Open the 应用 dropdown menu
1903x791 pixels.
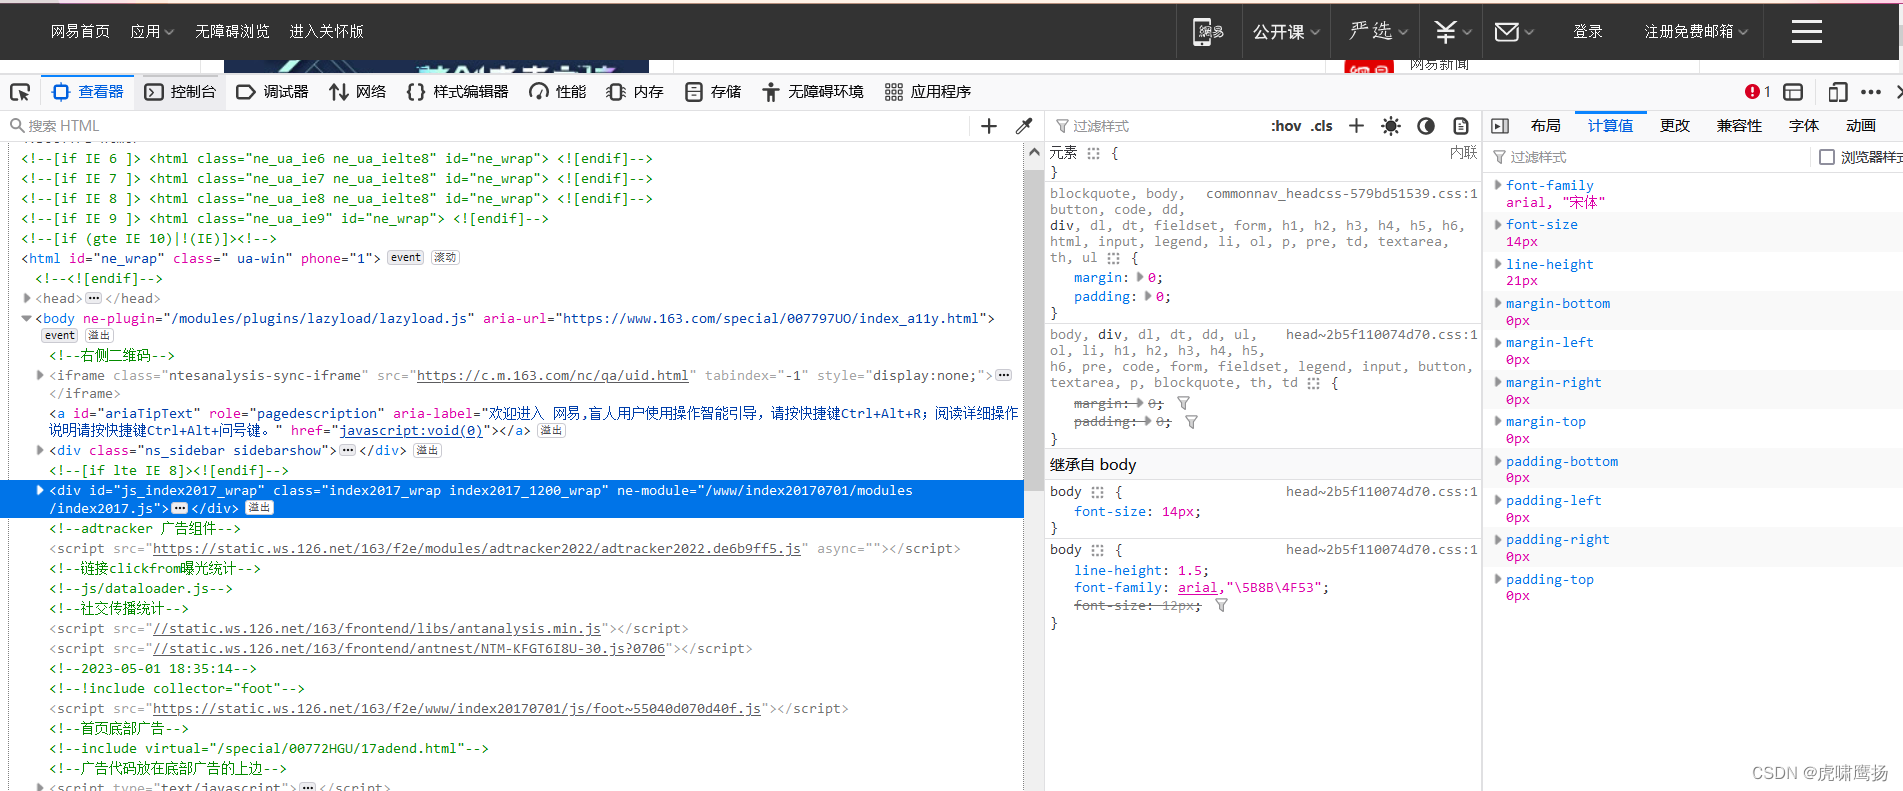(152, 32)
